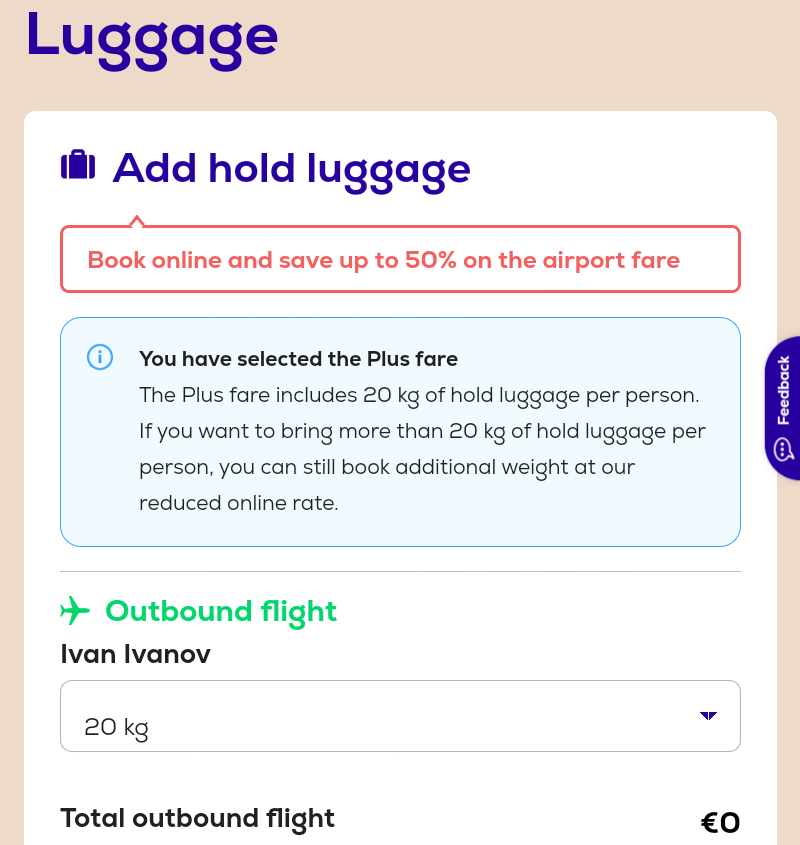Click the Feedback chat bubble icon
The image size is (800, 845).
783,449
